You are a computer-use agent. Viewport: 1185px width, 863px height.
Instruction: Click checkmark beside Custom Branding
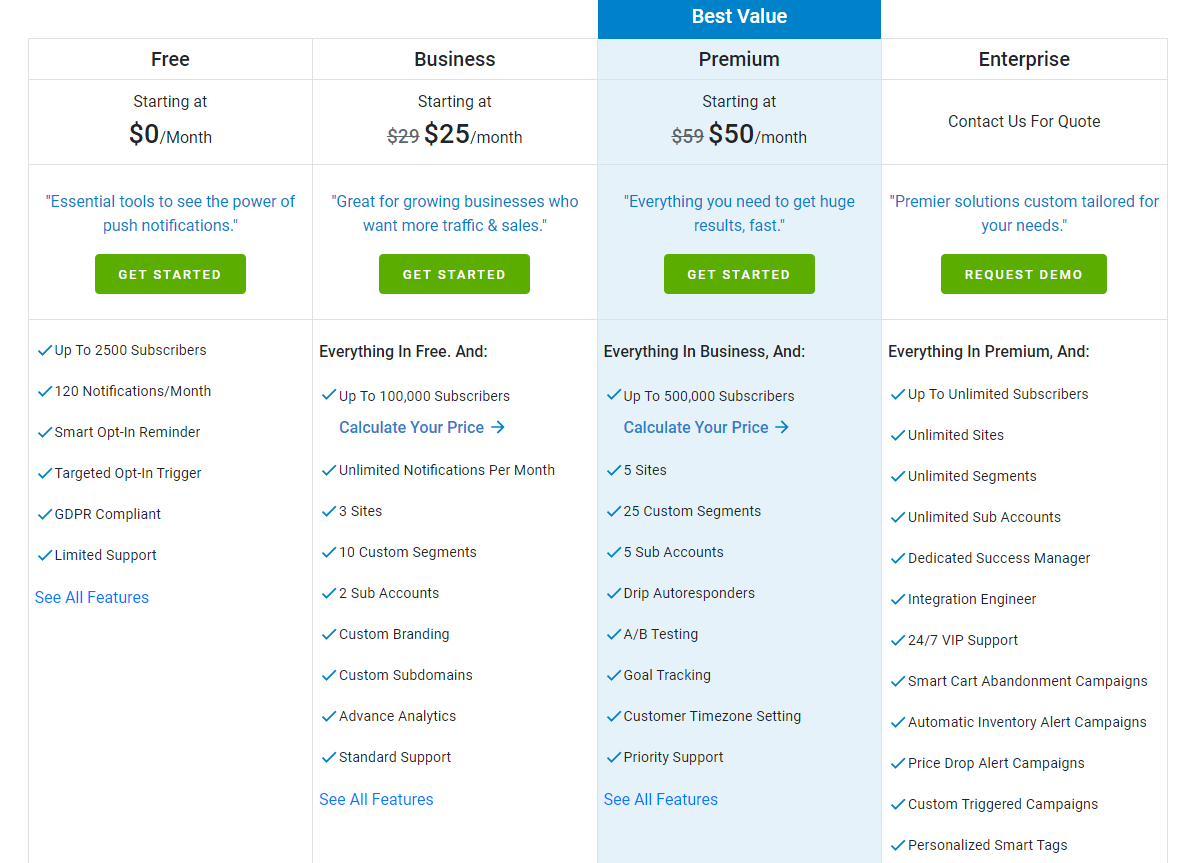329,634
